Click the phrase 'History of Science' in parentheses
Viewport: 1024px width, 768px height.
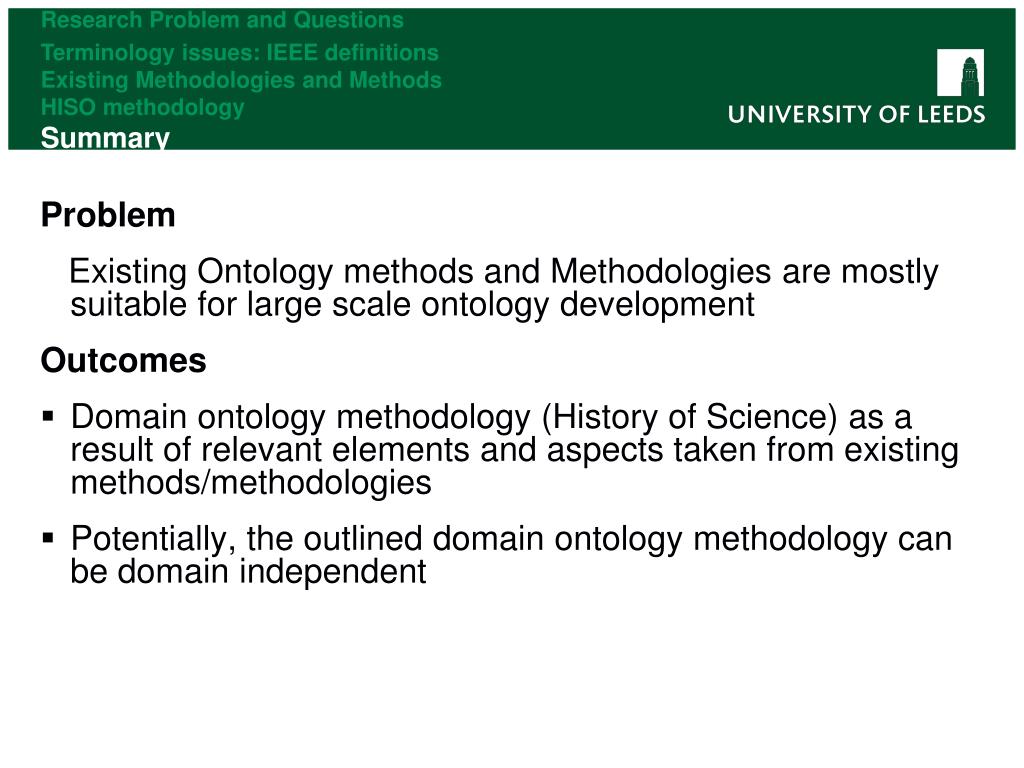click(x=690, y=417)
